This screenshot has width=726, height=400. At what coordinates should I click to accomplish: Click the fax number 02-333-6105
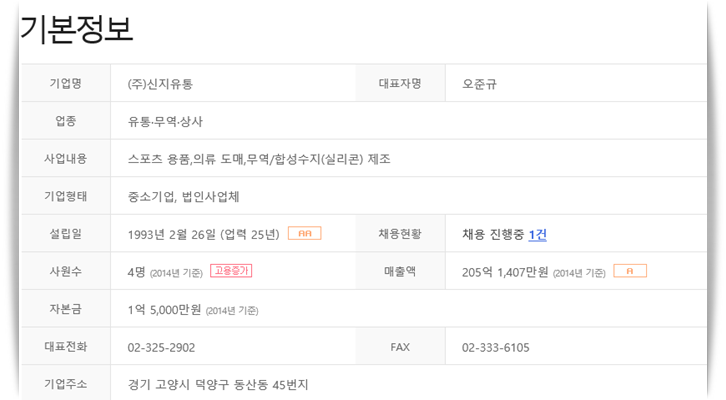[x=495, y=347]
